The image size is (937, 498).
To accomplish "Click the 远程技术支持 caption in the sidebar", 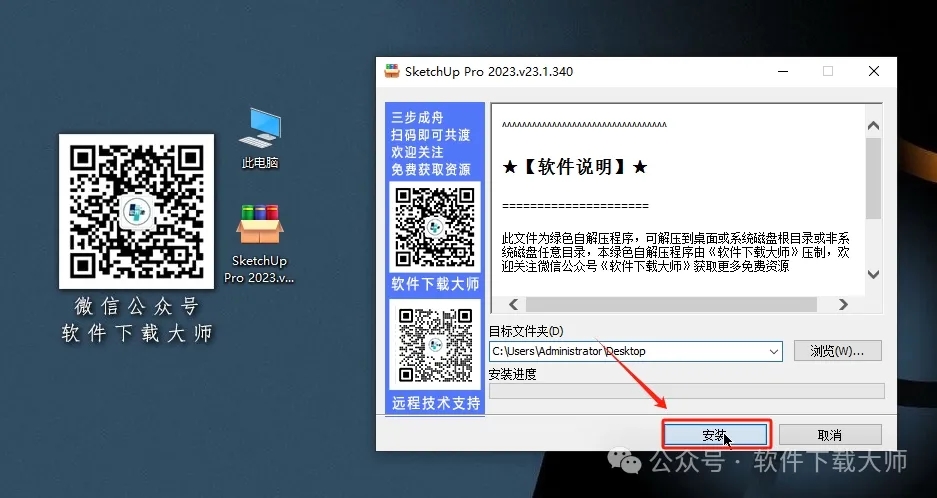I will [436, 403].
